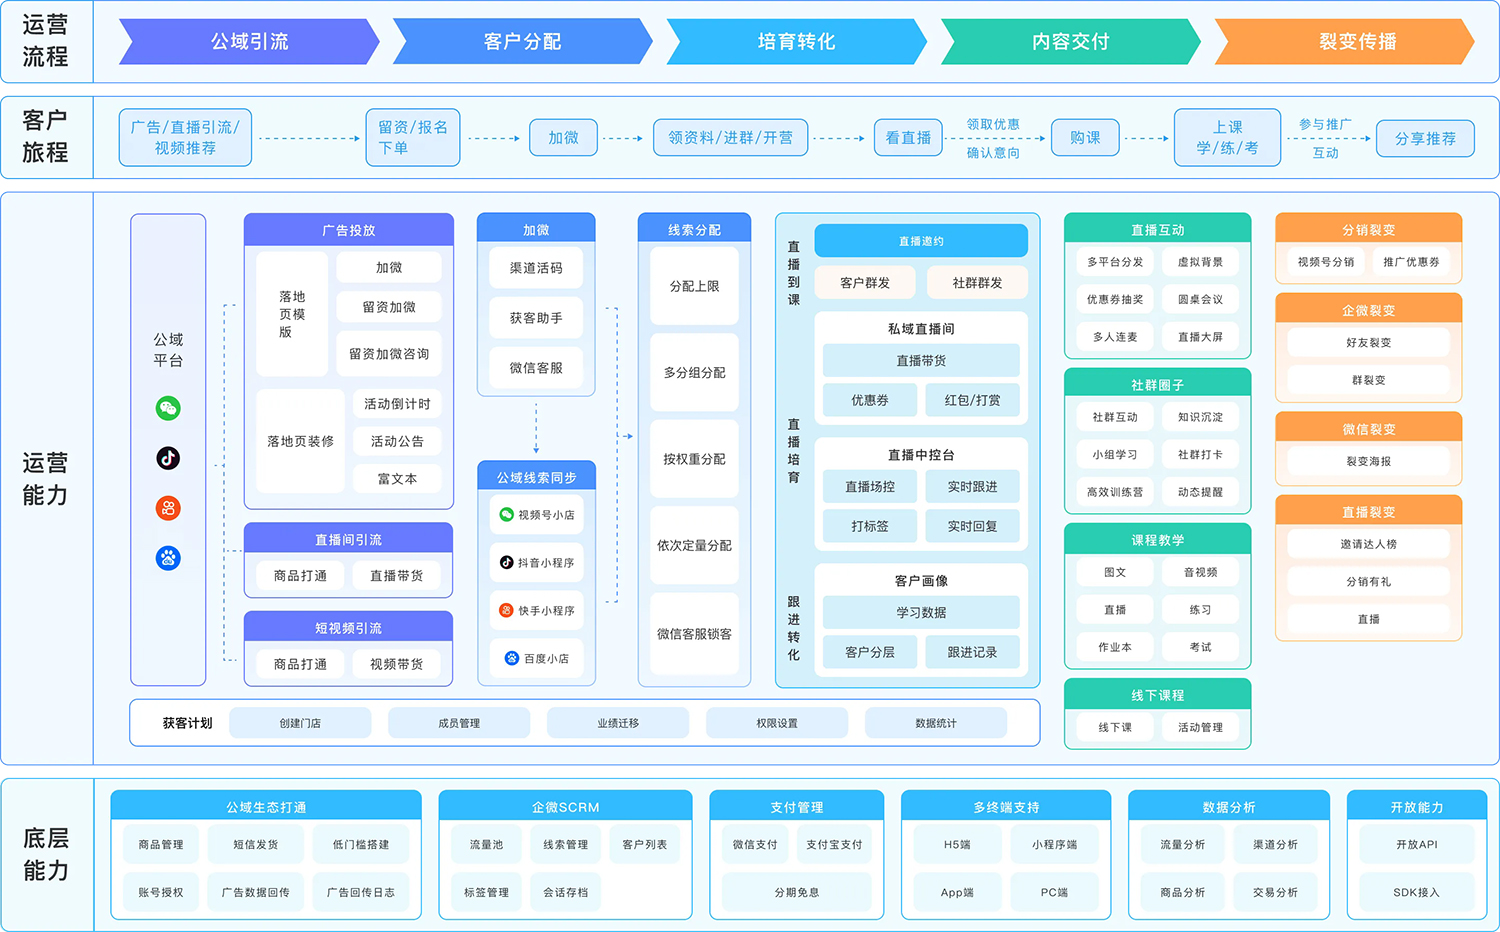The width and height of the screenshot is (1500, 932).
Task: Click the 直播邀约 blue header button
Action: click(921, 241)
